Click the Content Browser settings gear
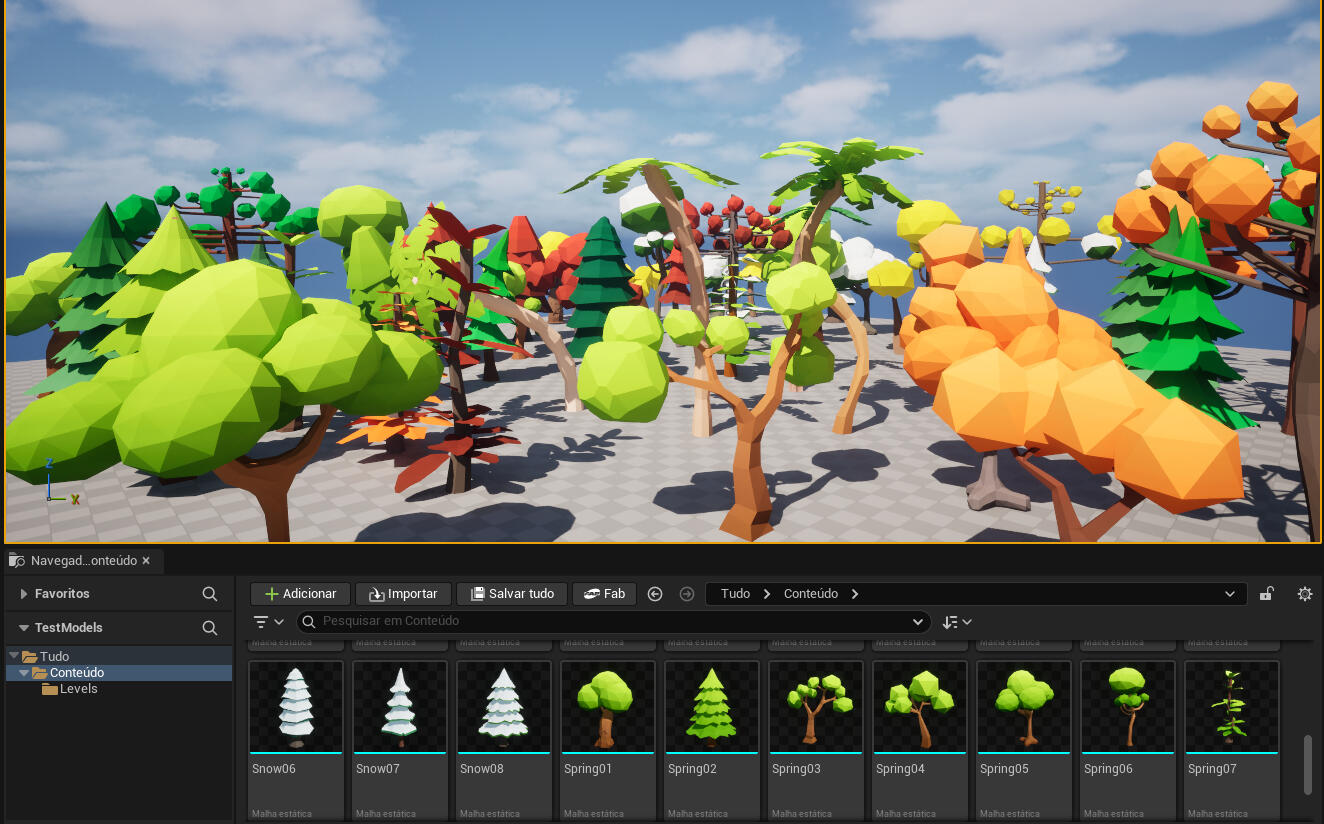This screenshot has height=824, width=1324. (x=1305, y=593)
